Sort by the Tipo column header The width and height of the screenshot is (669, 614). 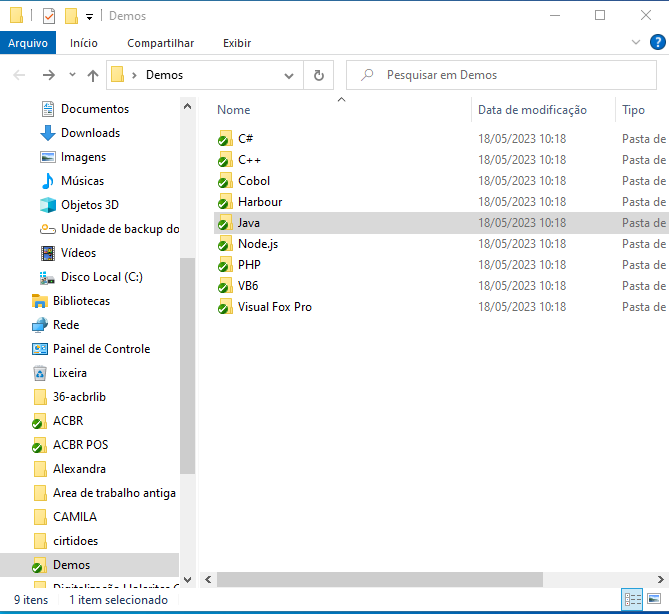click(633, 110)
